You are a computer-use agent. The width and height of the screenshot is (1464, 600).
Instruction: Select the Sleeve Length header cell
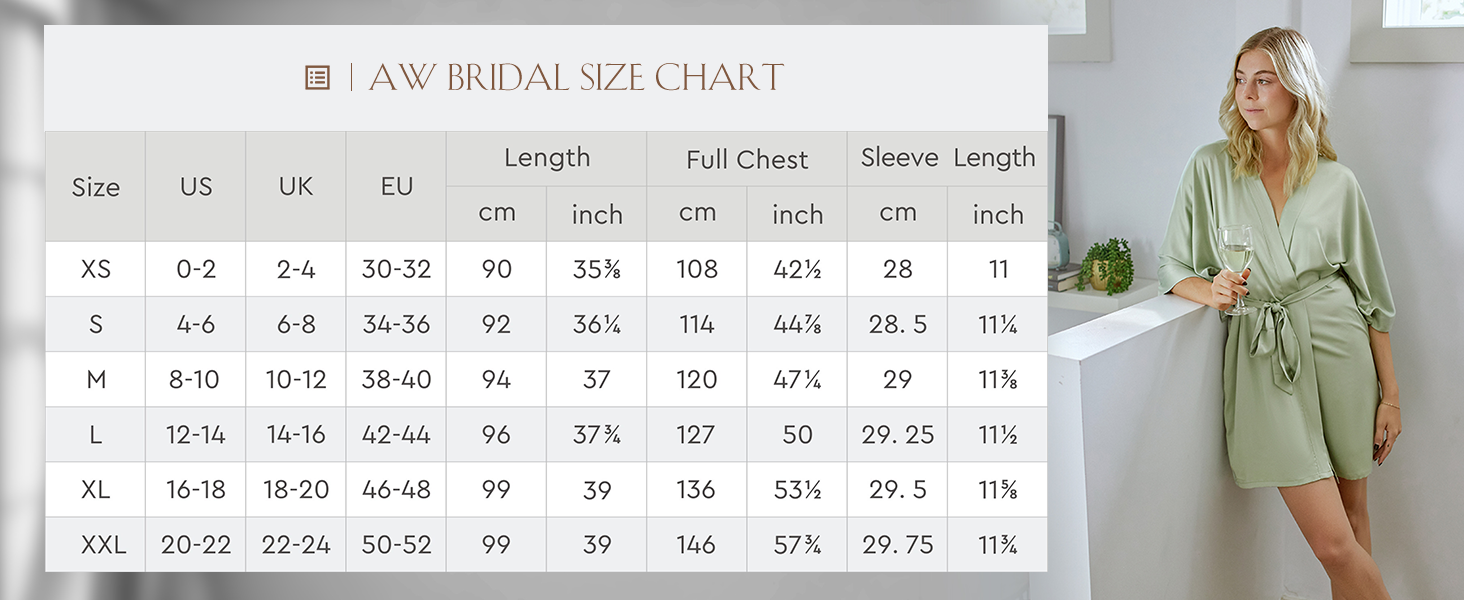point(948,159)
